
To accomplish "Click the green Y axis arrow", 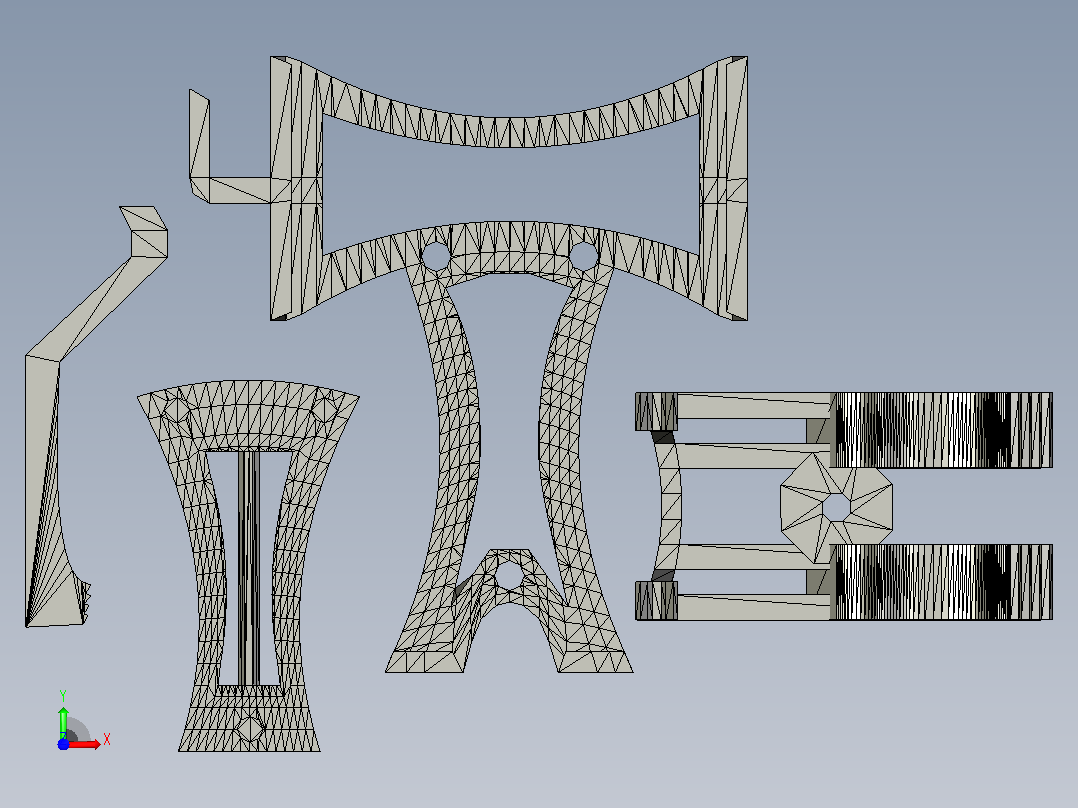I will point(63,723).
